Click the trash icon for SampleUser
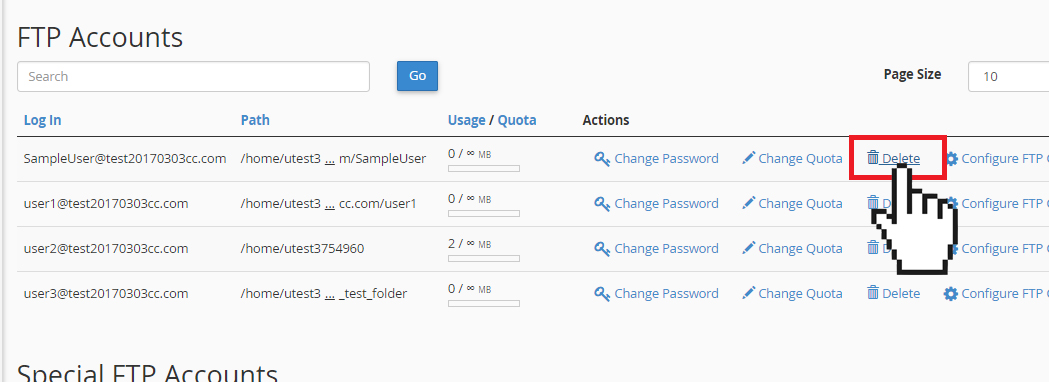This screenshot has width=1049, height=382. (872, 158)
